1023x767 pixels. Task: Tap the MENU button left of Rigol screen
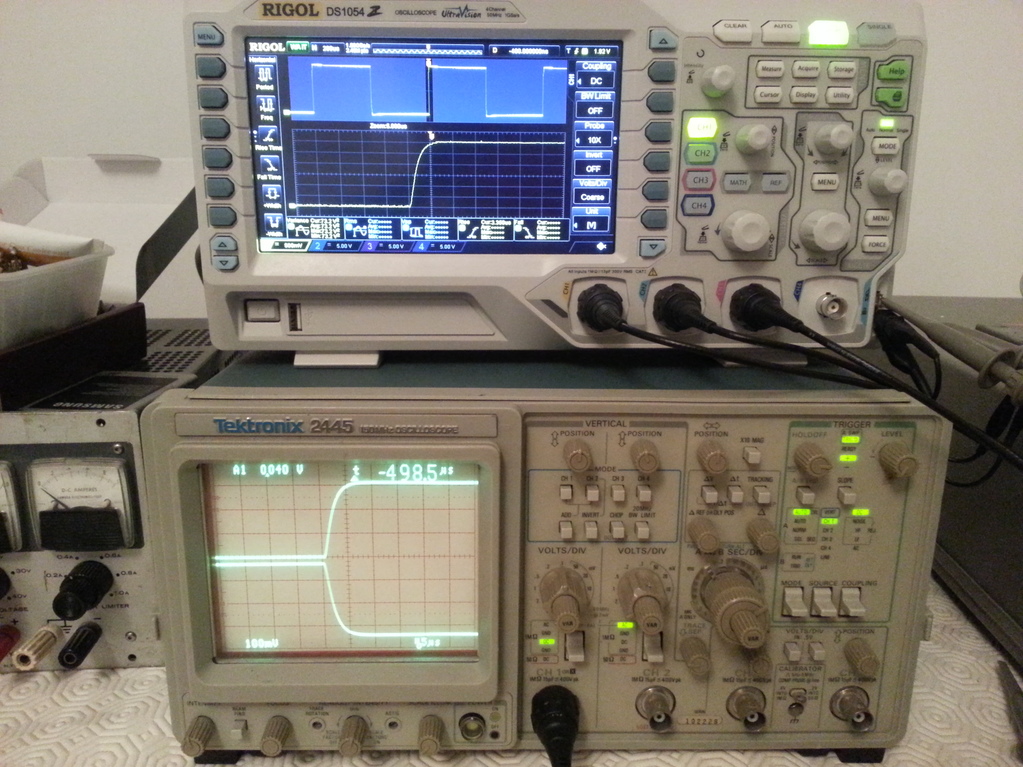[x=207, y=35]
